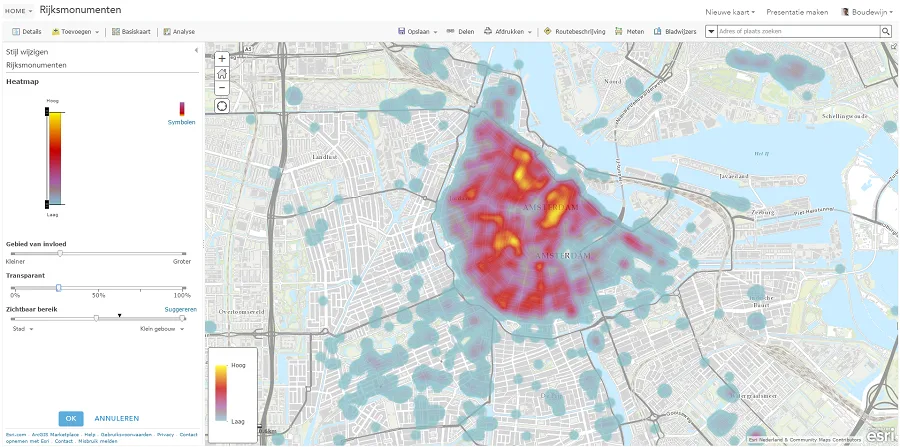Open Routebeschrijving directions
Image resolution: width=900 pixels, height=447 pixels.
point(575,32)
